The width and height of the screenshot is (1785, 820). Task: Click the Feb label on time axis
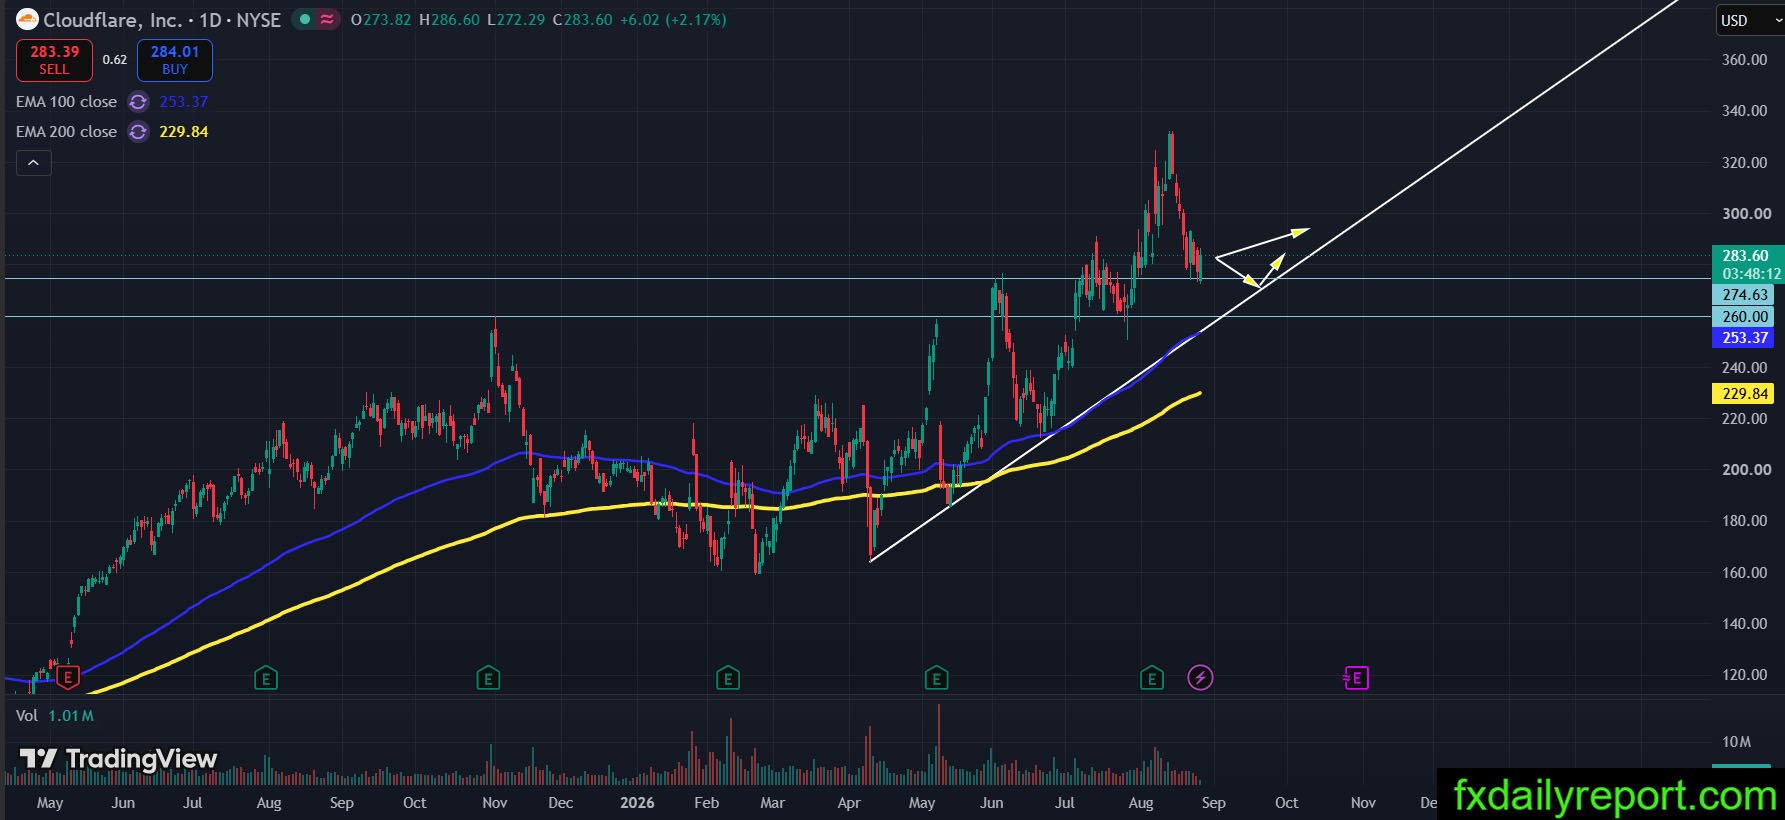coord(706,803)
